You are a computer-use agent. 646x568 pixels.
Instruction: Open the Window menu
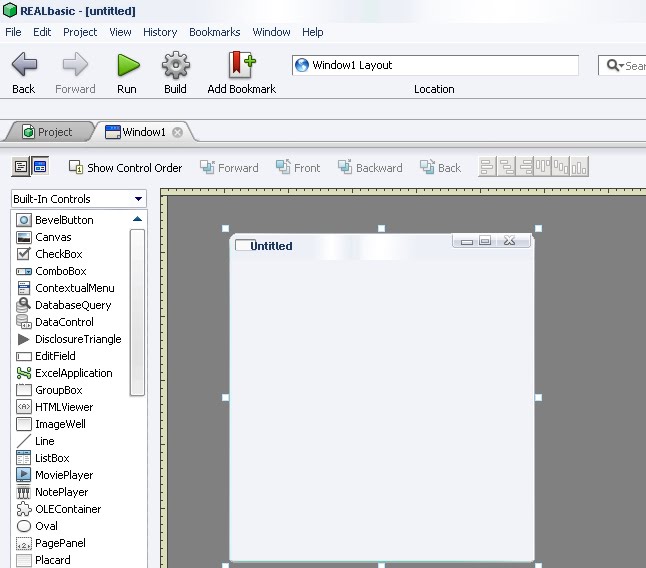[271, 32]
